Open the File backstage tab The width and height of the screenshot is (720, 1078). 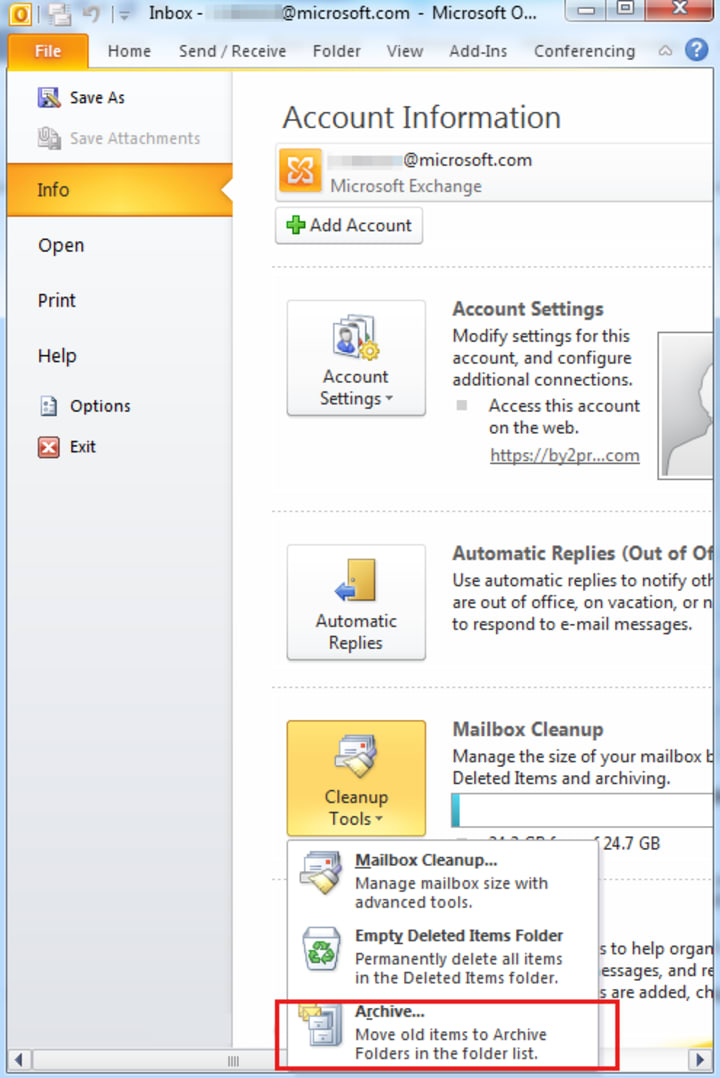point(47,52)
